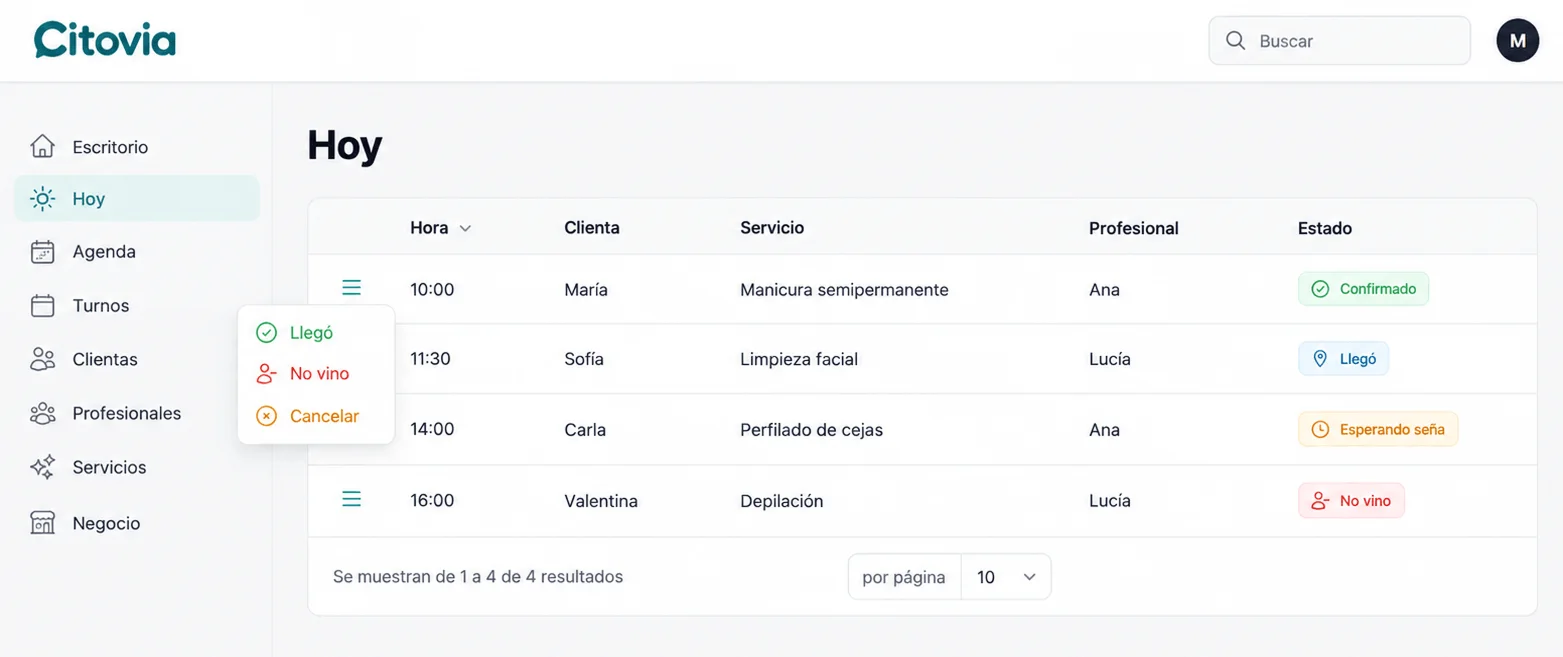Click Depilación service cell
Viewport: 1563px width, 657px height.
pyautogui.click(x=782, y=501)
